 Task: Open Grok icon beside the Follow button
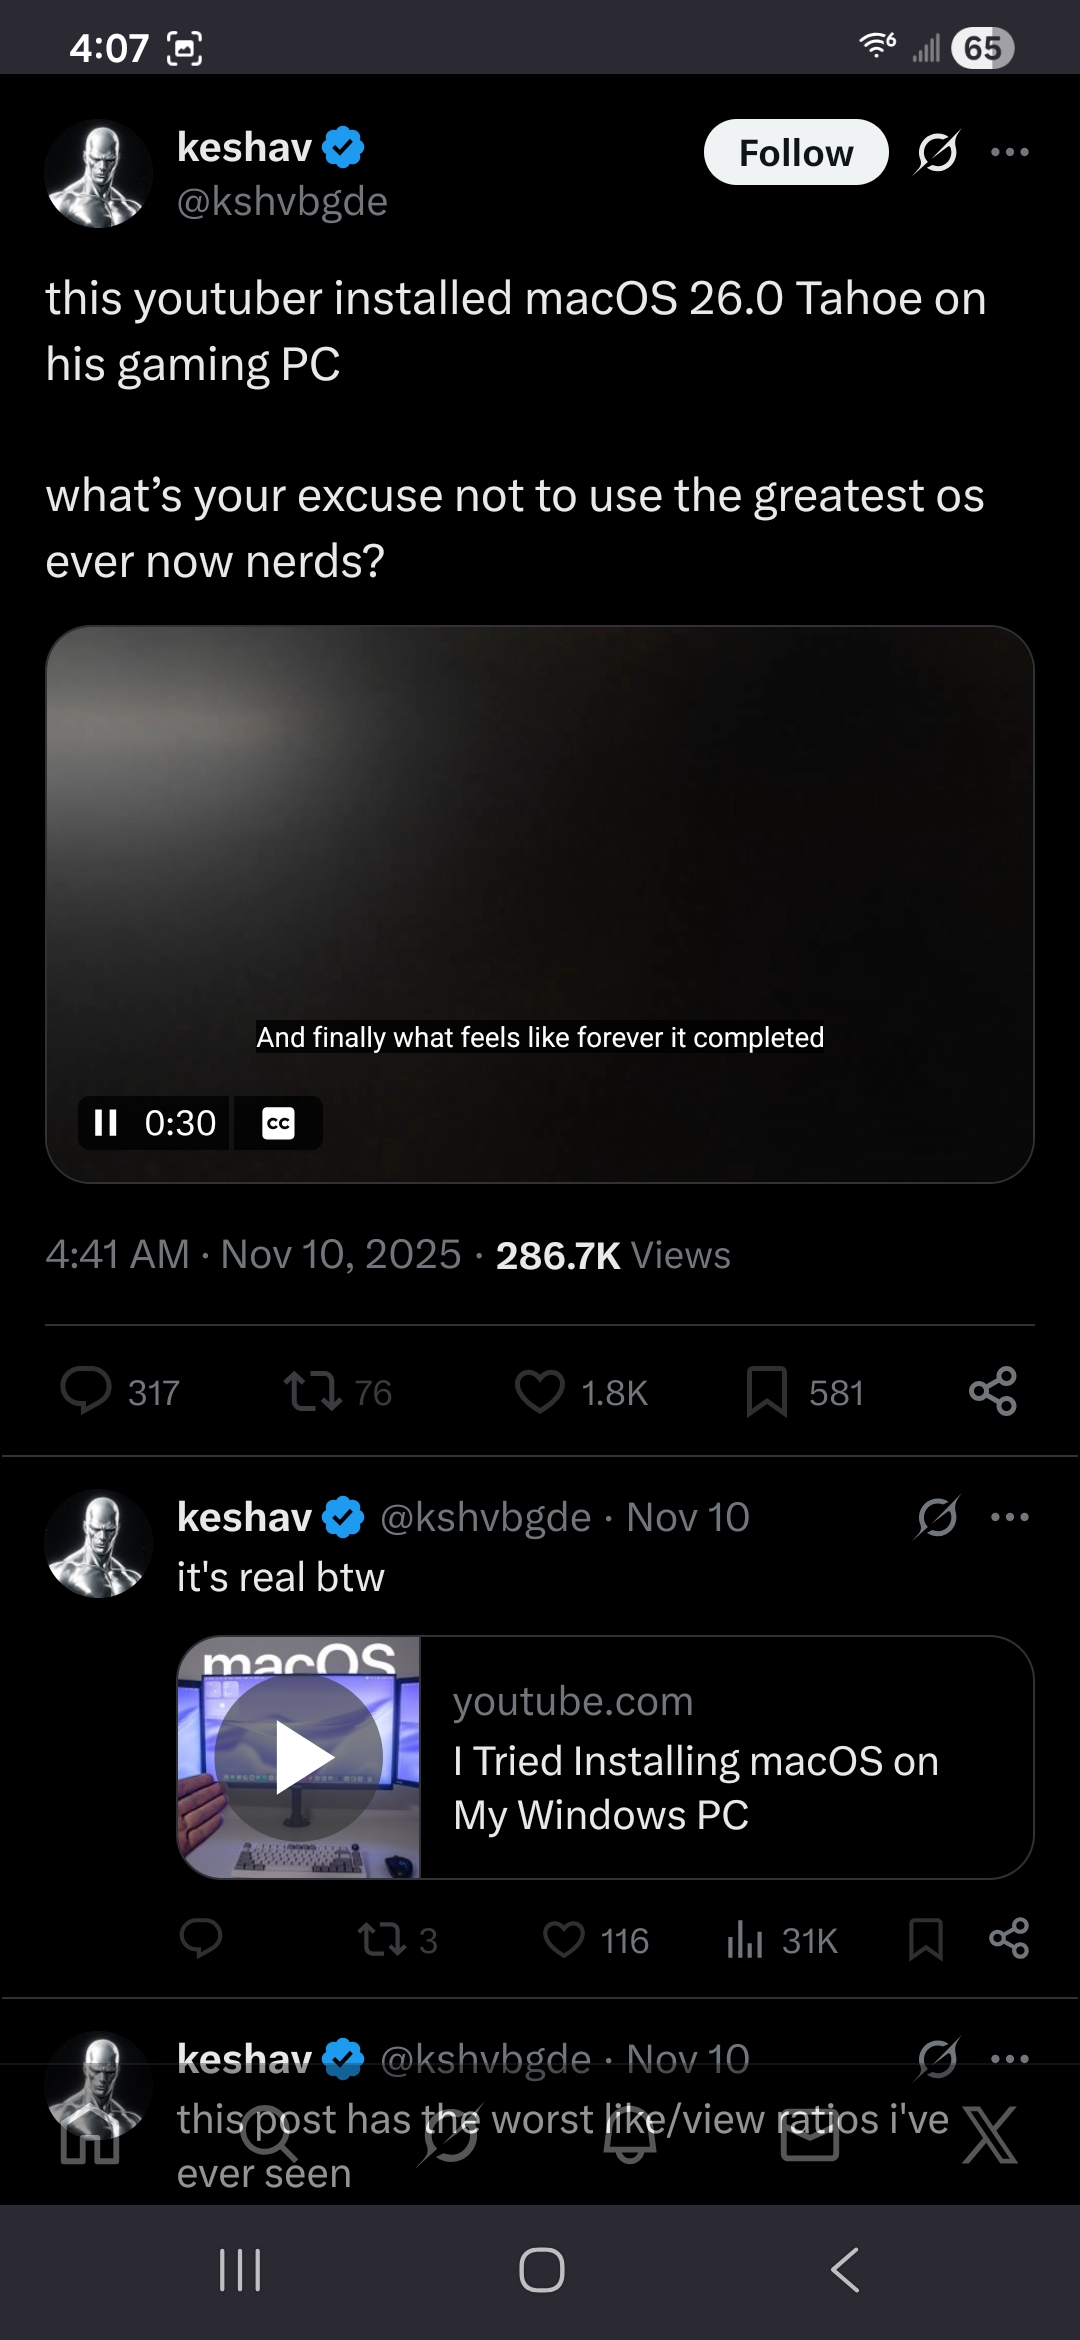tap(937, 153)
